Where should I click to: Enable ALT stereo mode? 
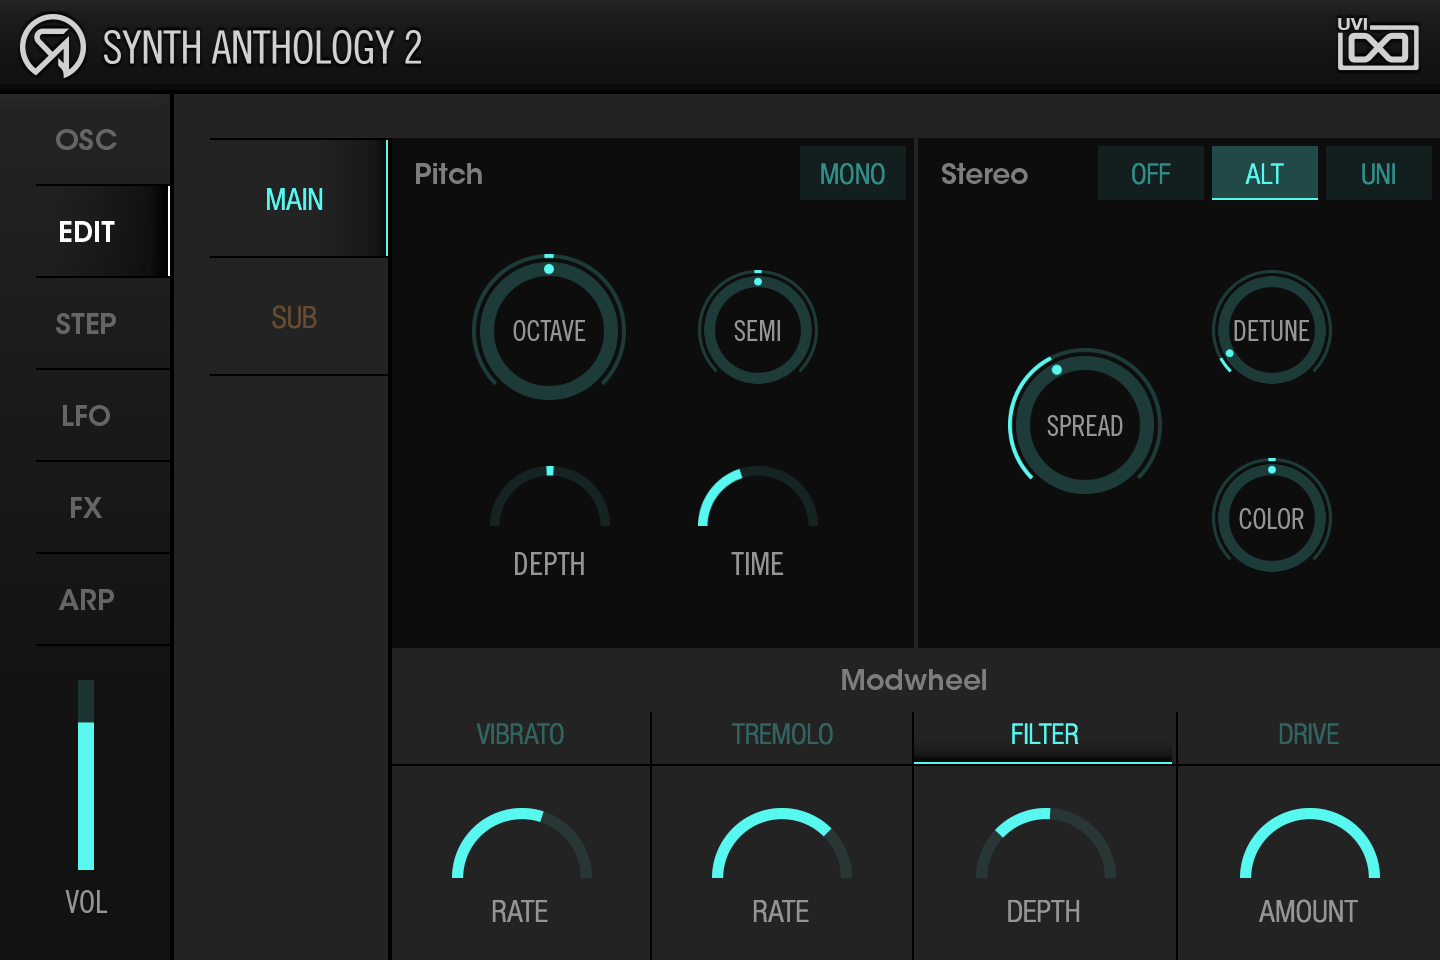pyautogui.click(x=1264, y=174)
